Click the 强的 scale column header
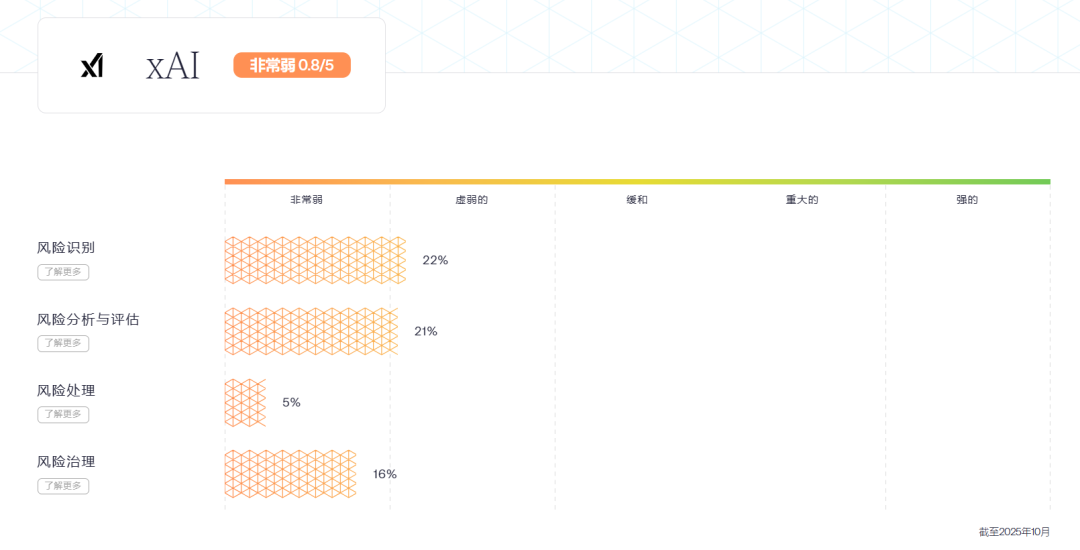The width and height of the screenshot is (1080, 550). 967,200
